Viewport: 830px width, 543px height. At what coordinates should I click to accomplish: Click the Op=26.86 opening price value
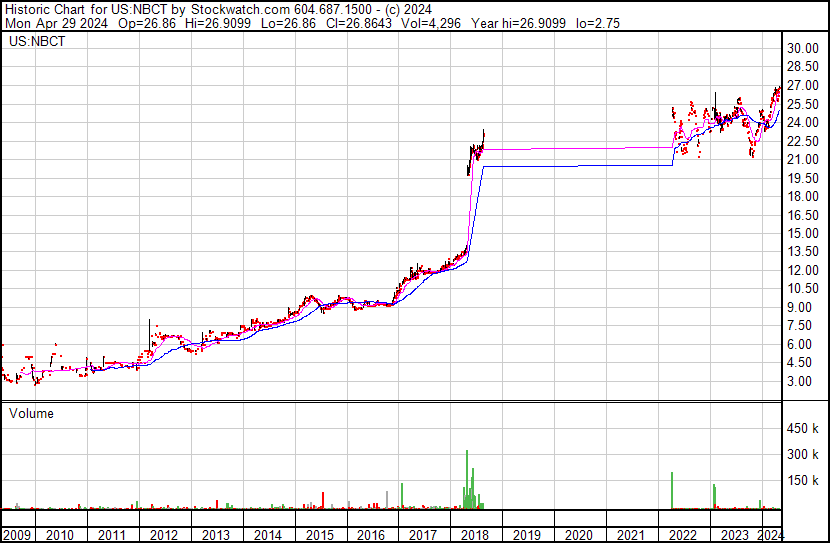pos(147,23)
